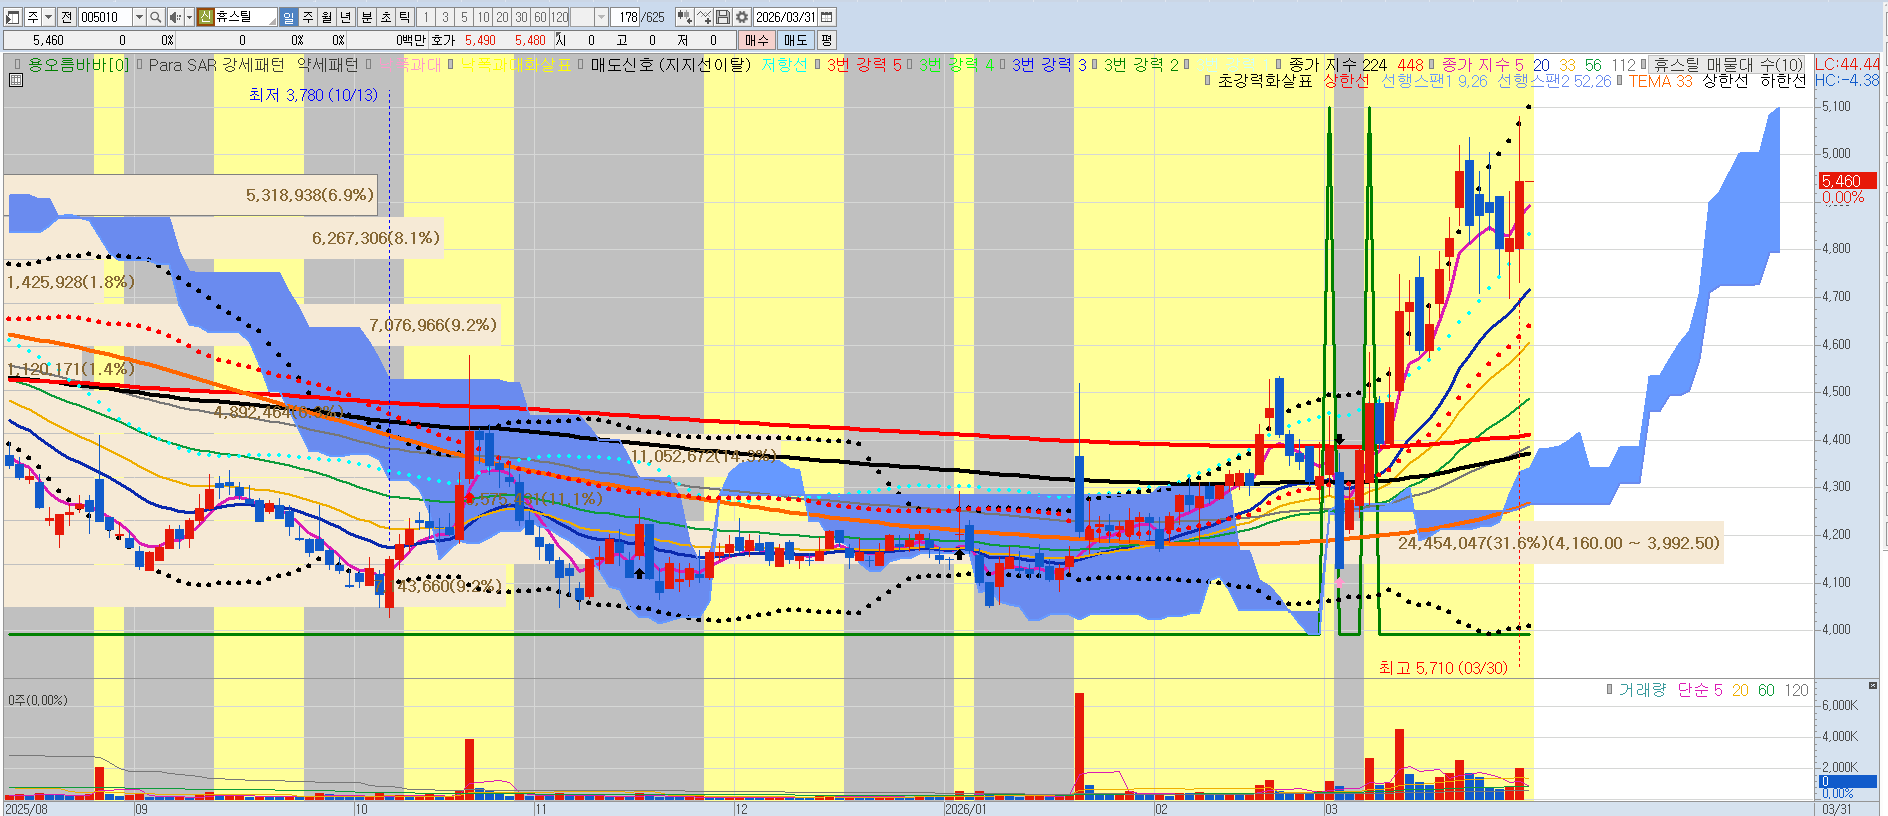Toggle the 종가 지수 224 indicator marker
1888x816 pixels.
click(x=1279, y=64)
